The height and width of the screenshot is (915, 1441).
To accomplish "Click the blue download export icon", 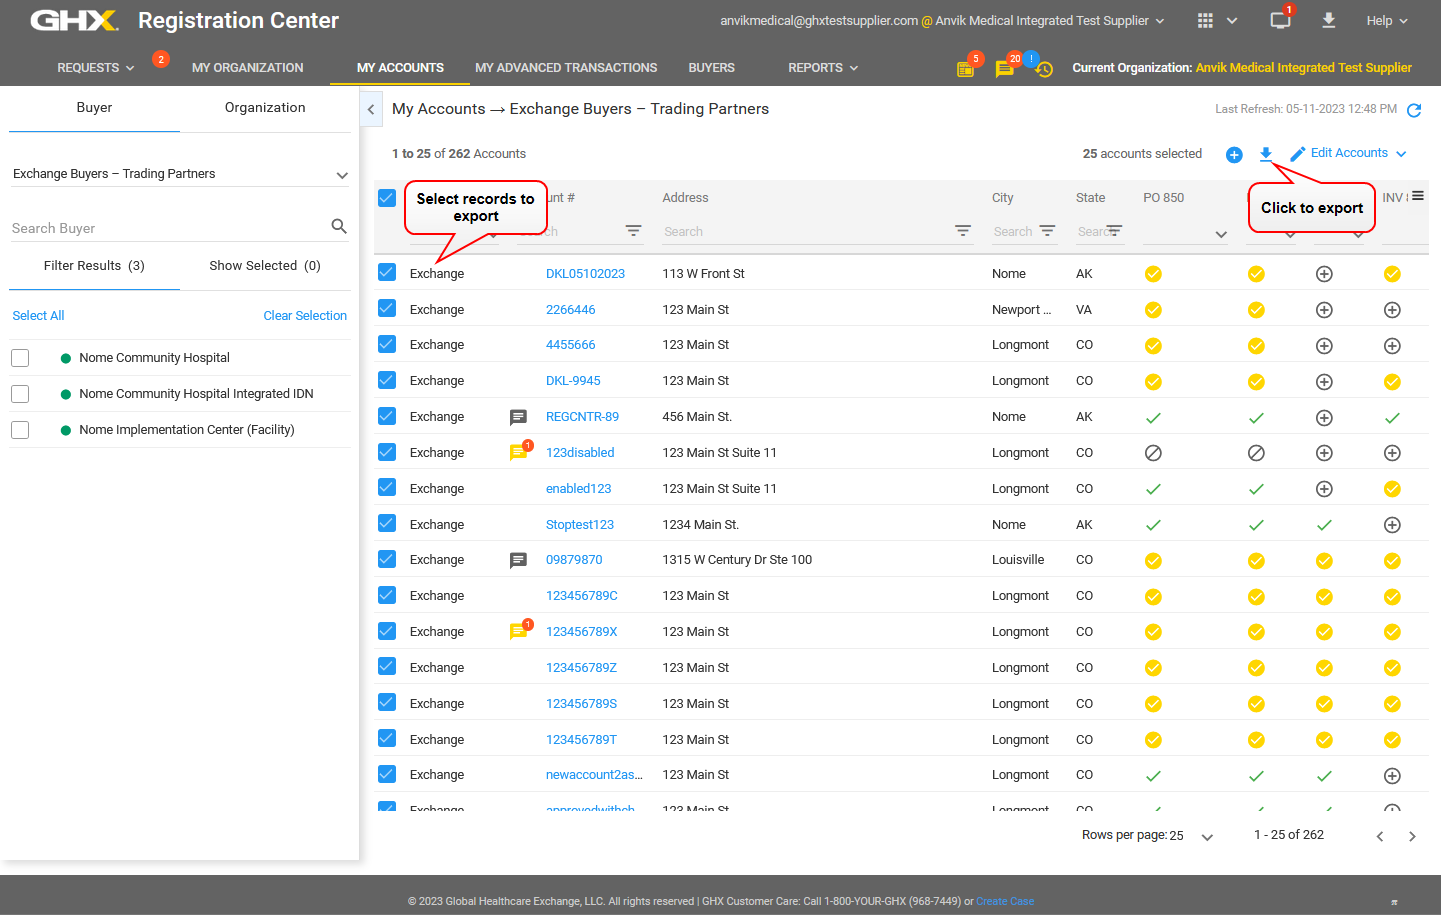I will (x=1265, y=153).
